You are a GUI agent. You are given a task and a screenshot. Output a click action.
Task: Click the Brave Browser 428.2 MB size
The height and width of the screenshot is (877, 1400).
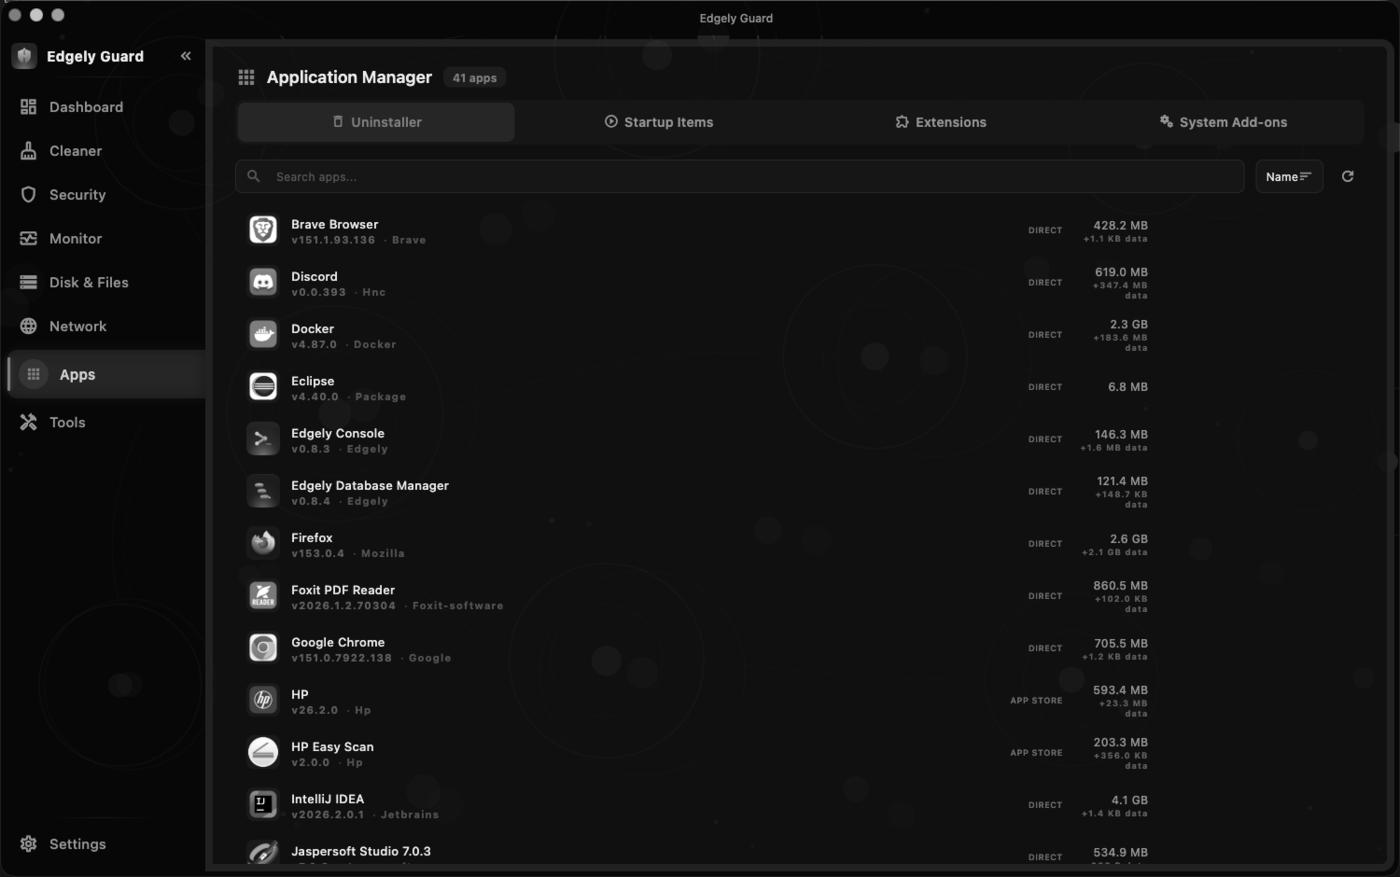pyautogui.click(x=1120, y=226)
